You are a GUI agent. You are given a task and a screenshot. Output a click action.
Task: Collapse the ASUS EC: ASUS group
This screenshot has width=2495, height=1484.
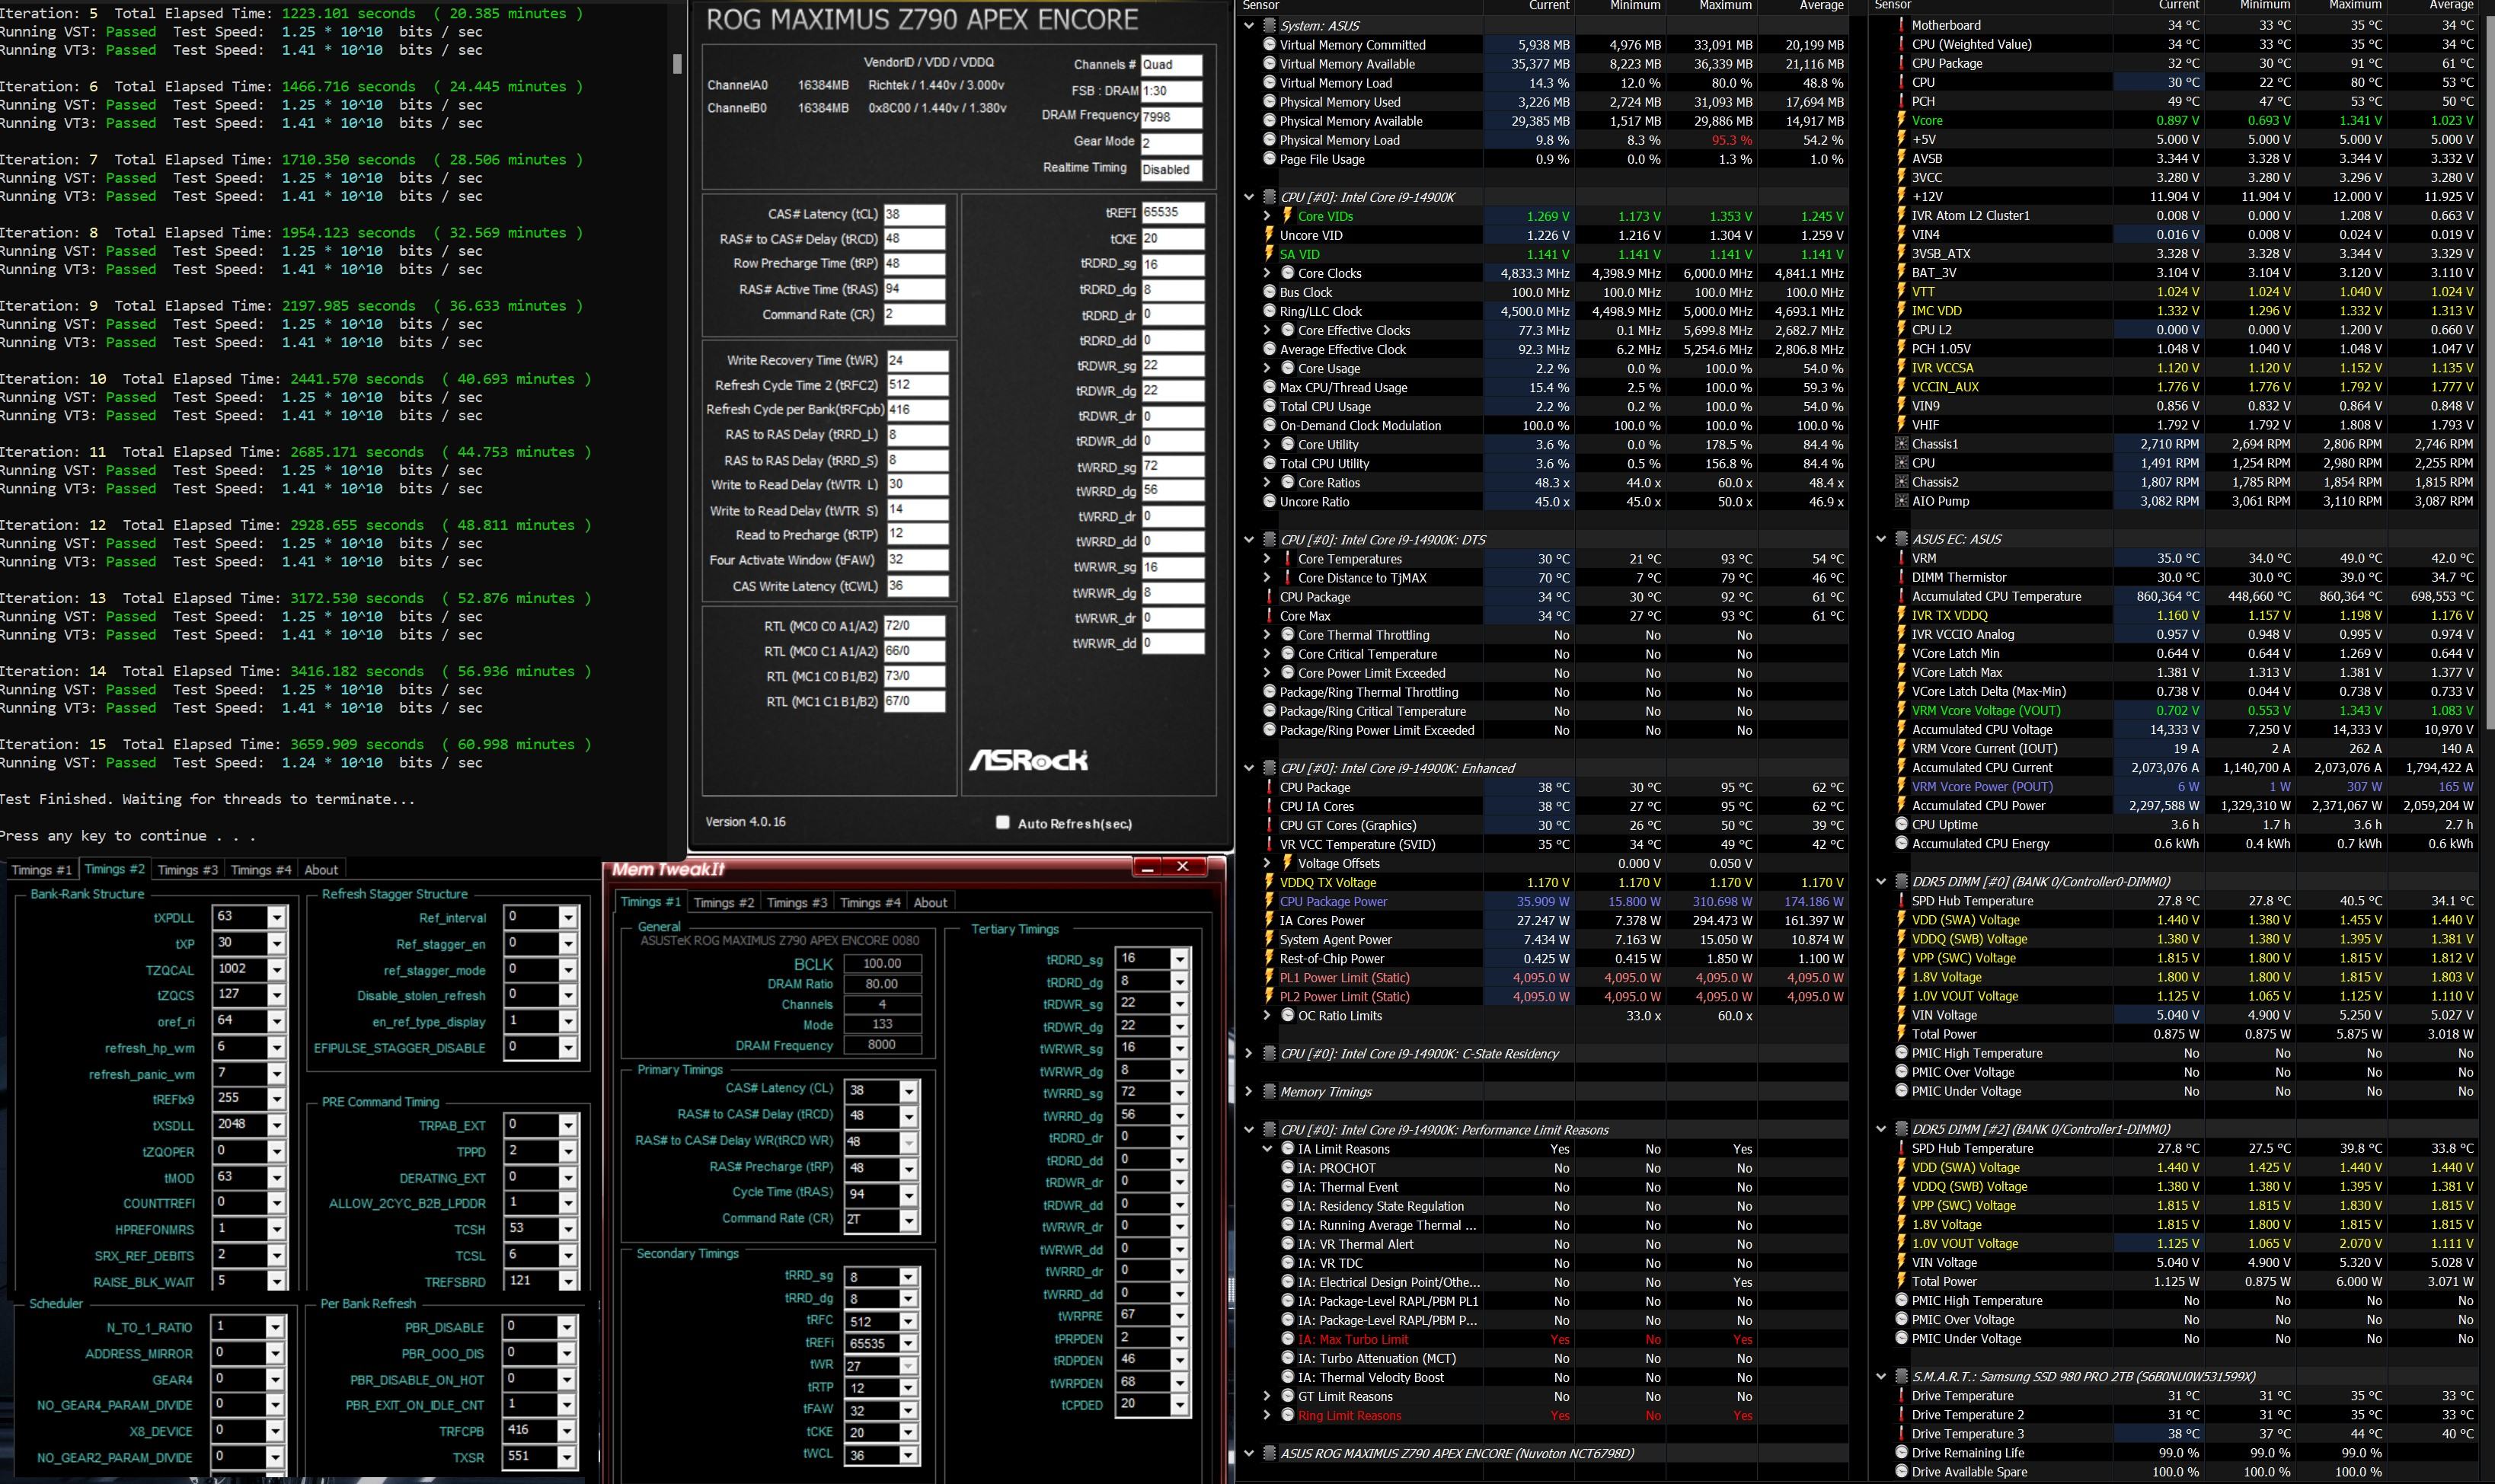point(1880,539)
